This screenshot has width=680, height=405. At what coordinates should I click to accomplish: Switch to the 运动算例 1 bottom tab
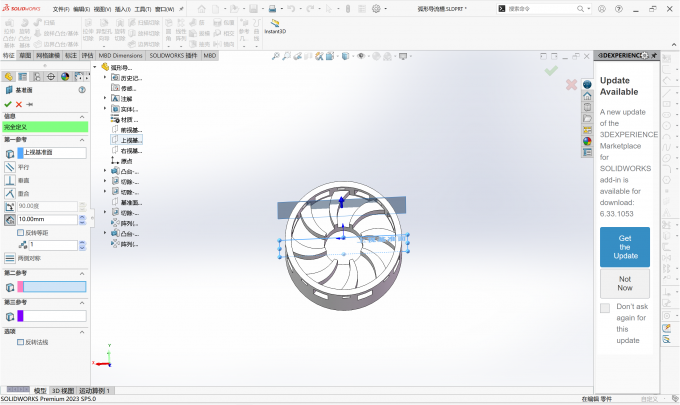coord(95,391)
